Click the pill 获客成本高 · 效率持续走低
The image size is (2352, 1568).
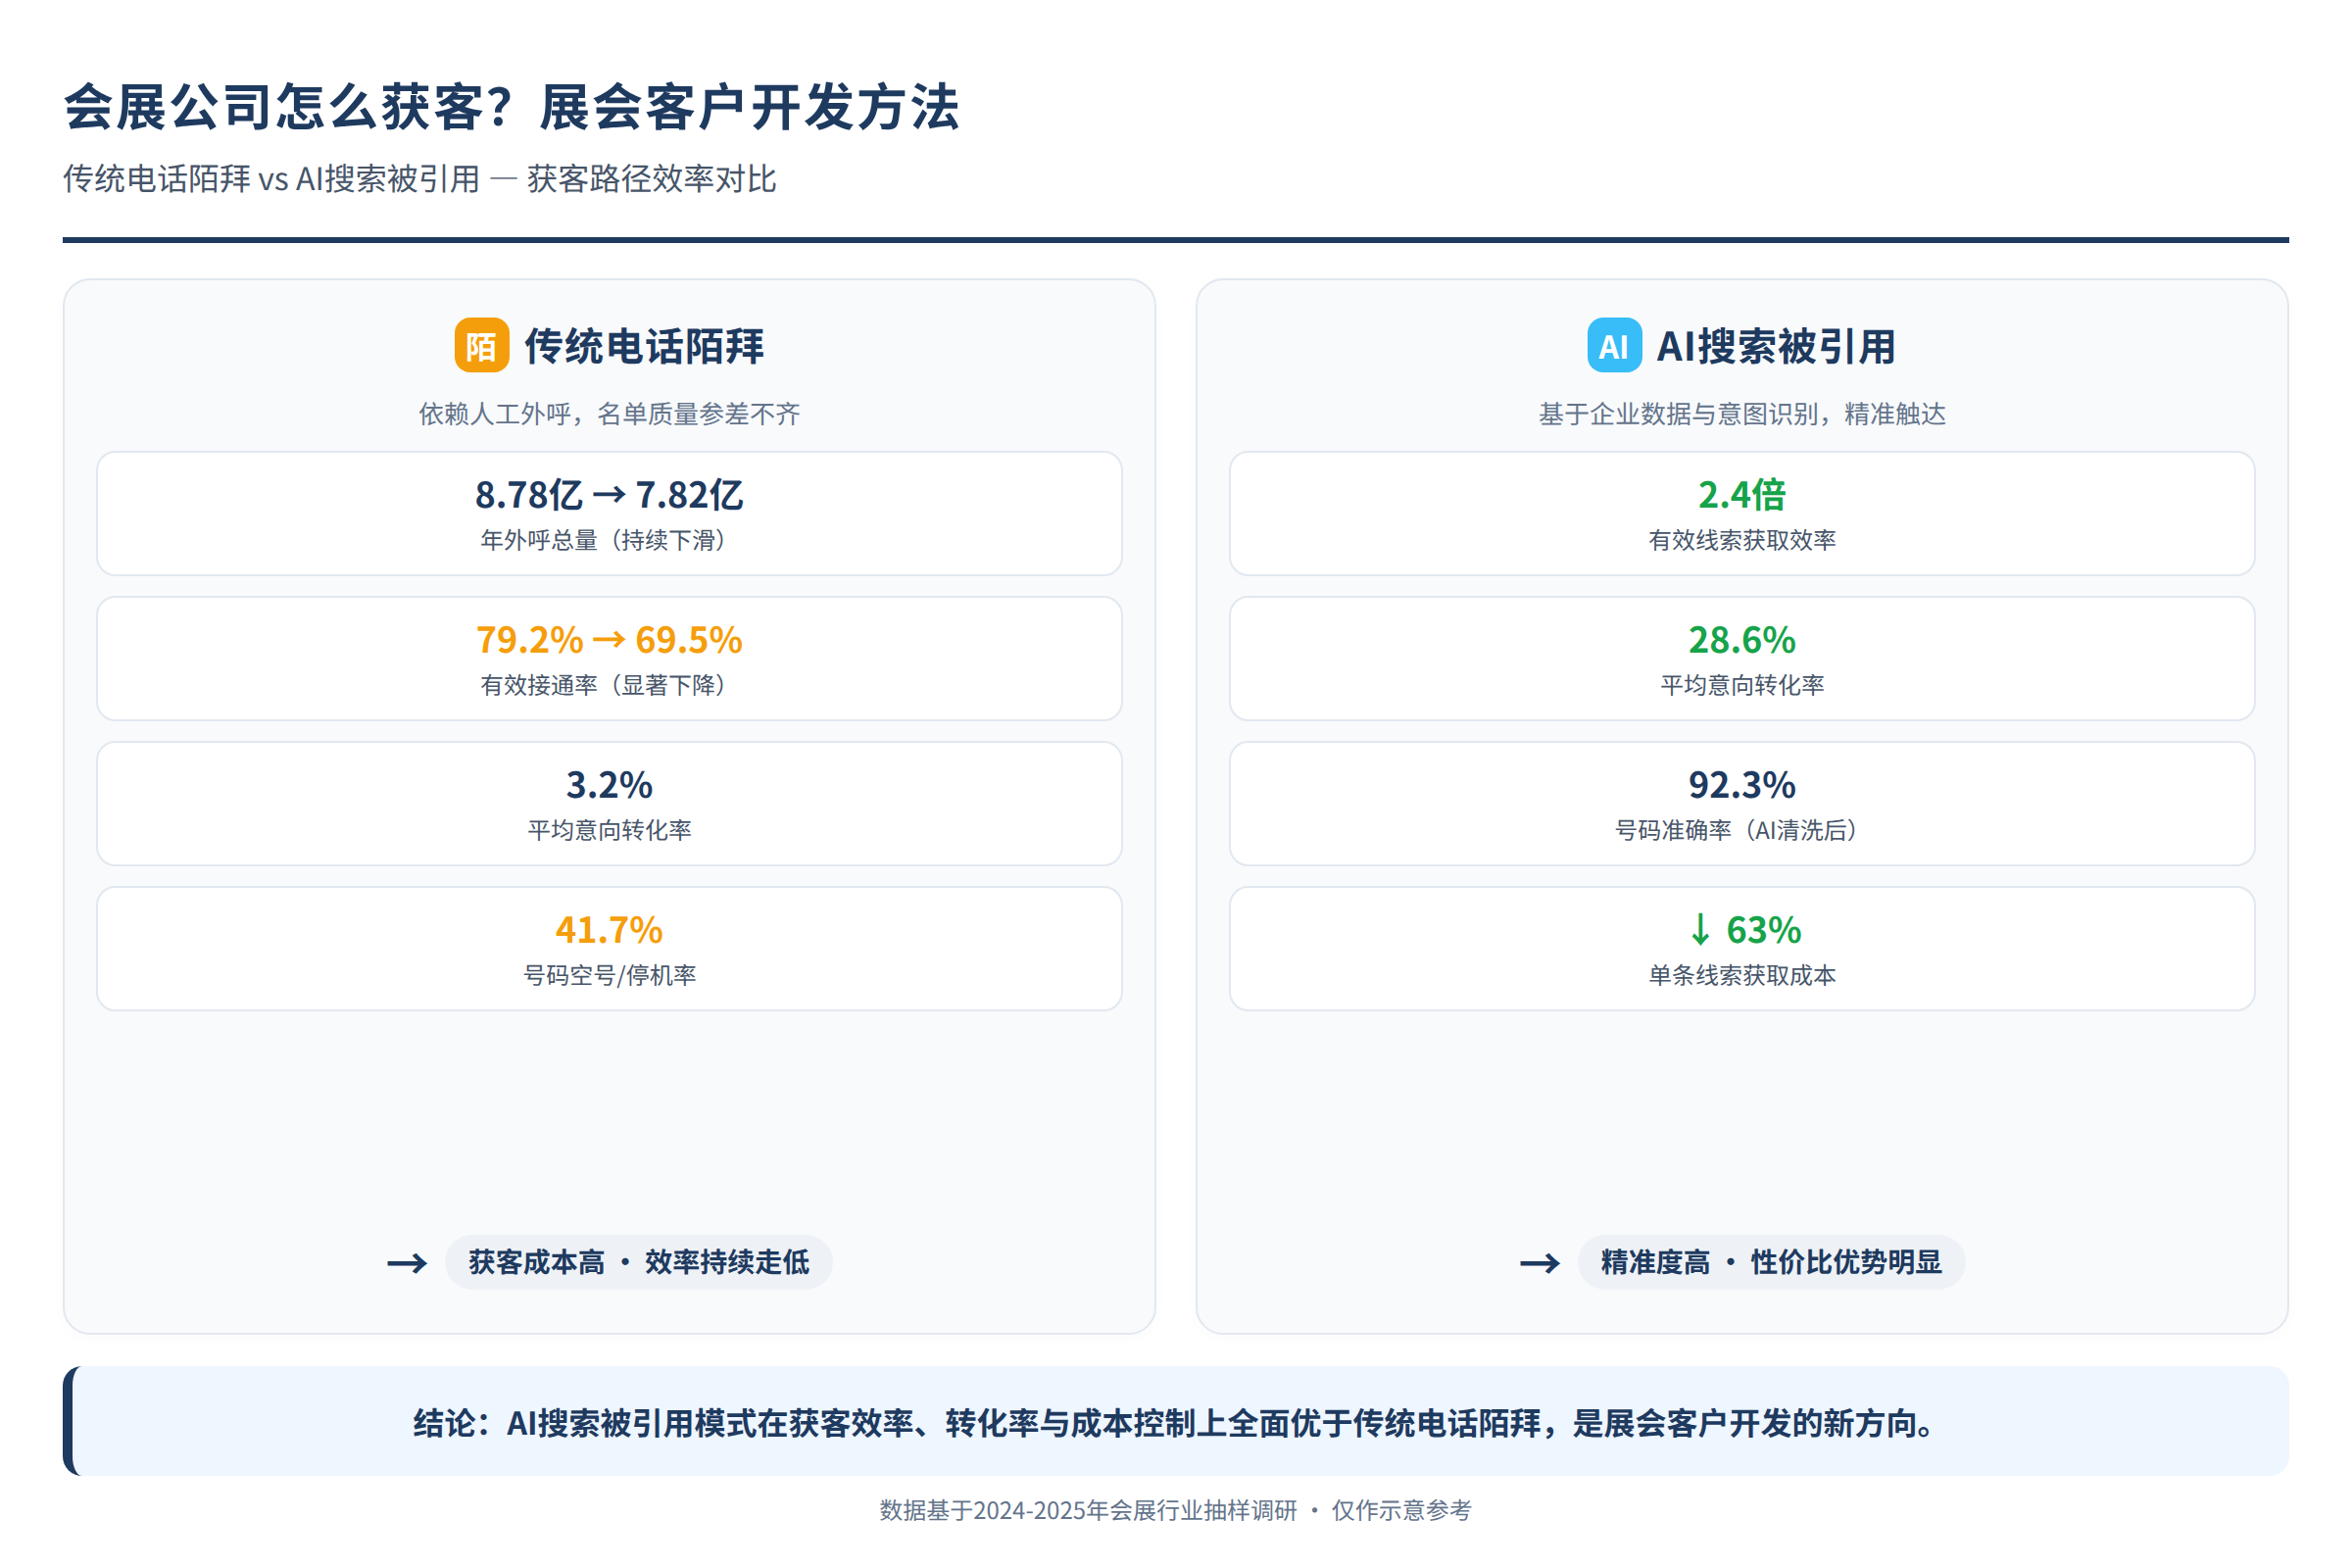639,1262
